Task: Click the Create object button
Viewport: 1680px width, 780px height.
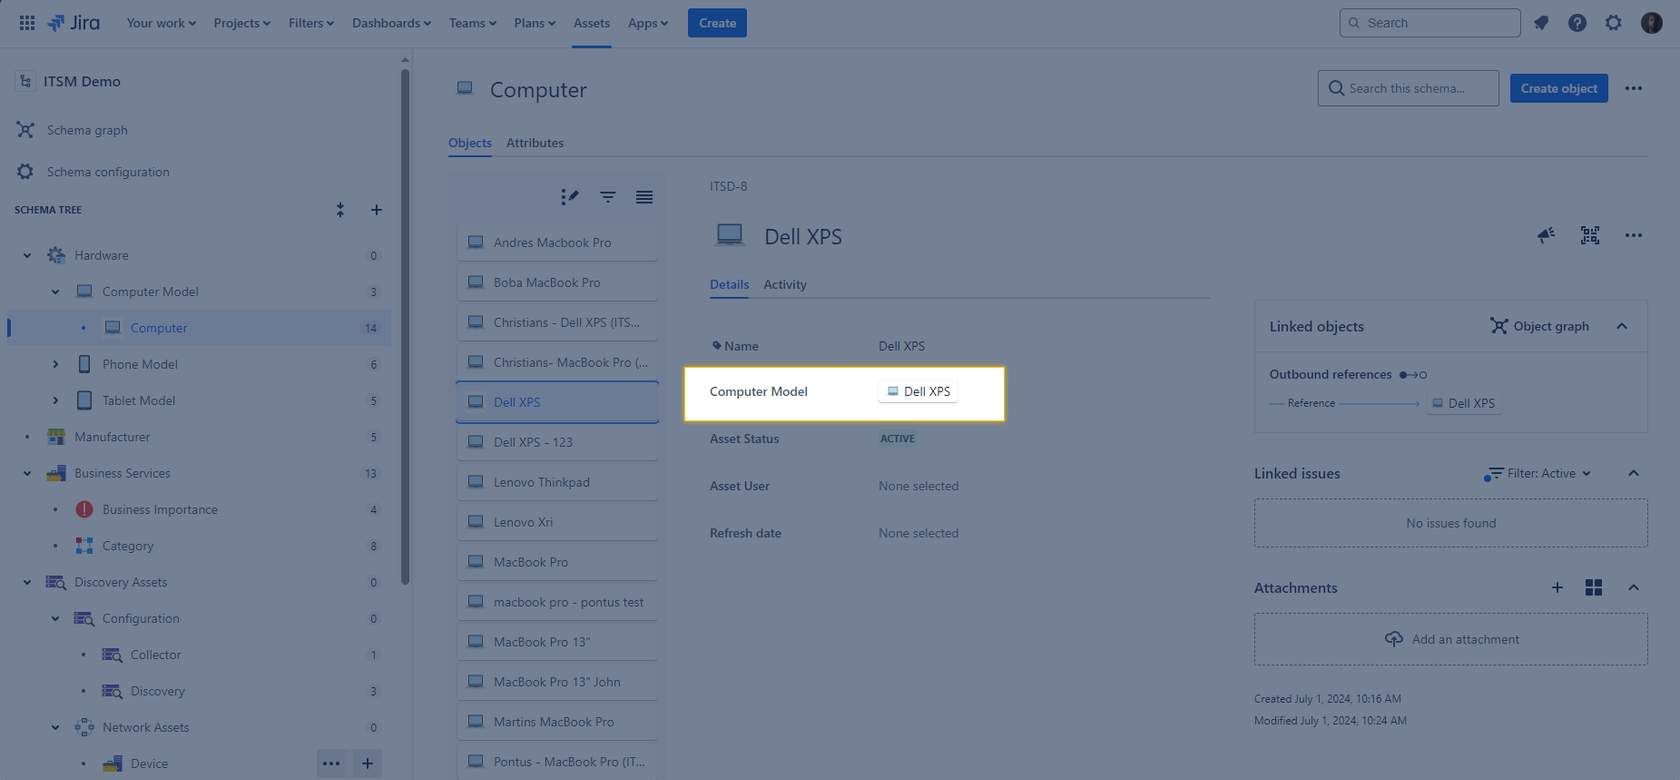Action: pyautogui.click(x=1558, y=88)
